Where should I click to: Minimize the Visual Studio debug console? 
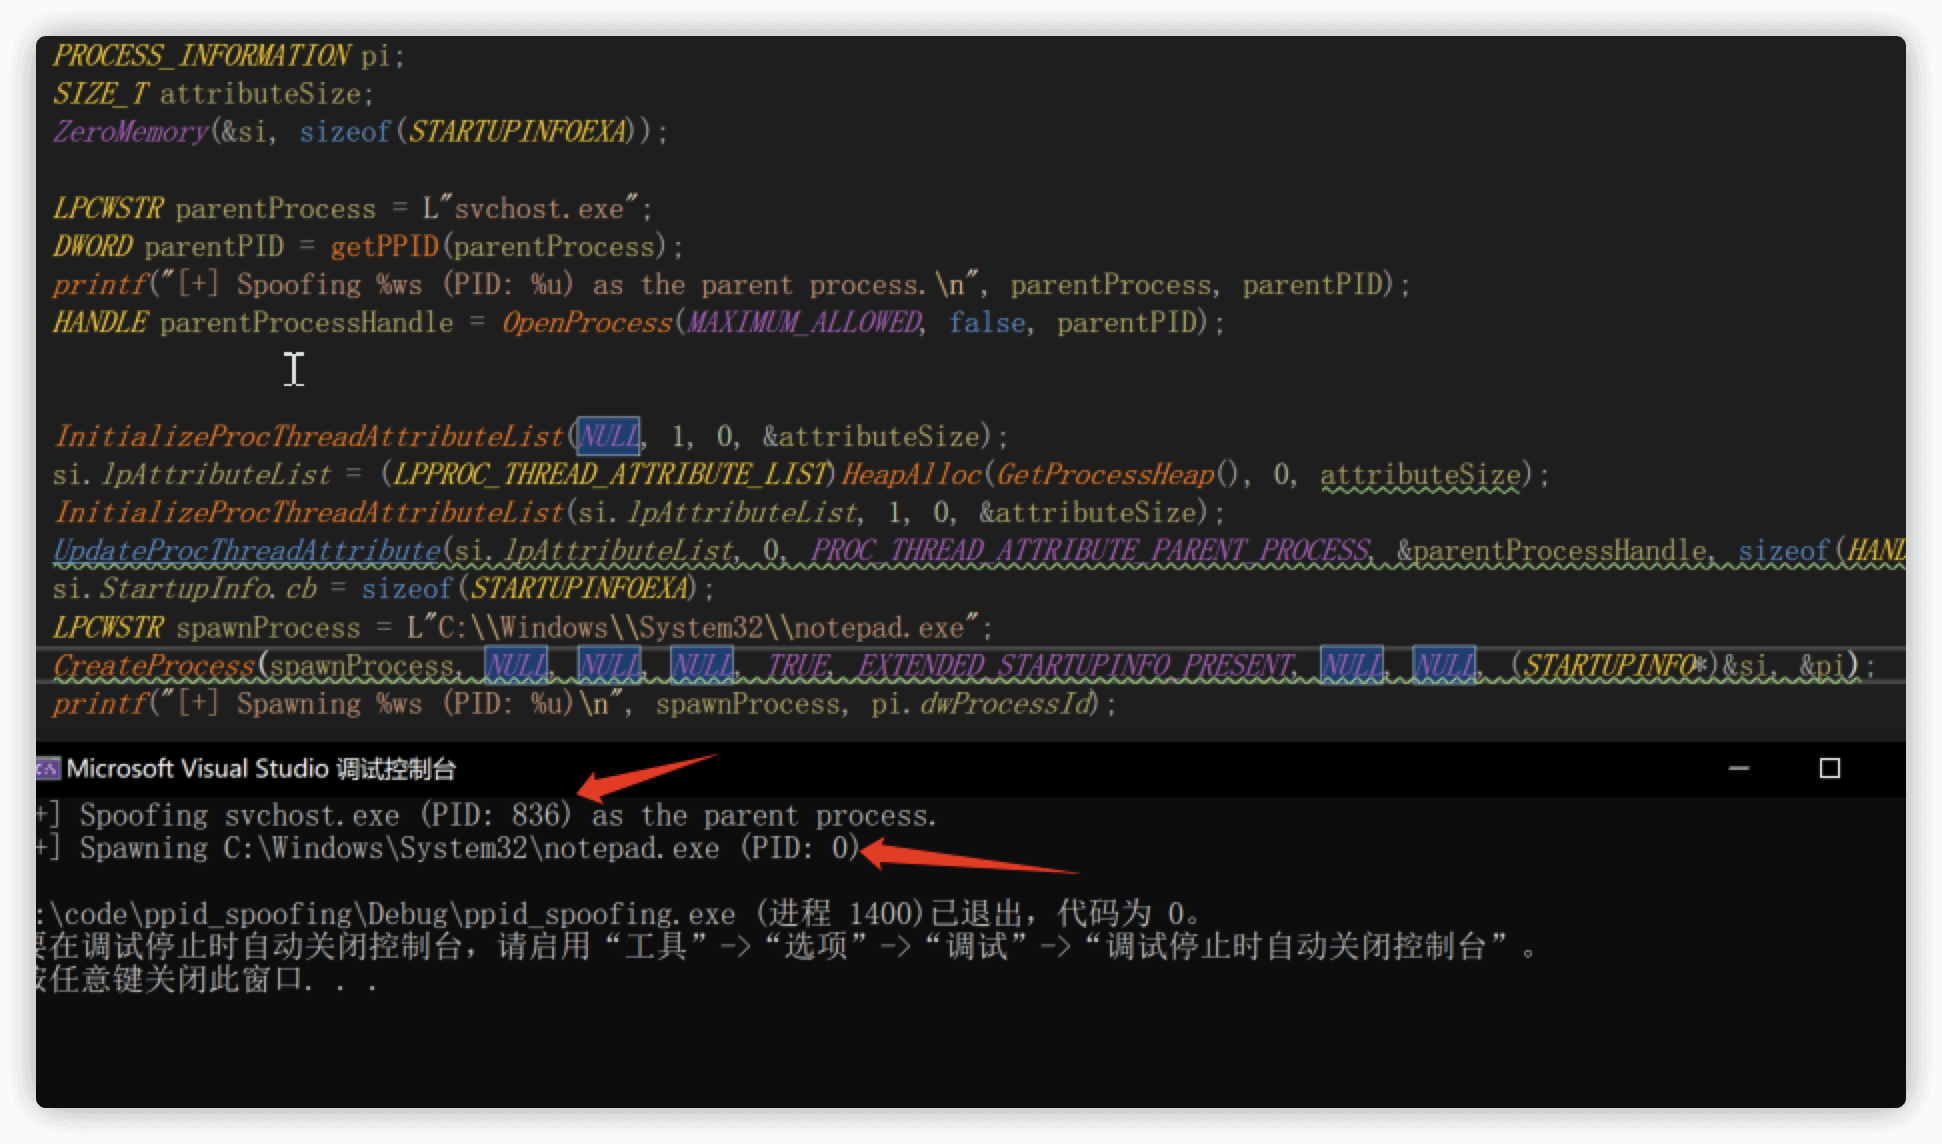tap(1739, 768)
